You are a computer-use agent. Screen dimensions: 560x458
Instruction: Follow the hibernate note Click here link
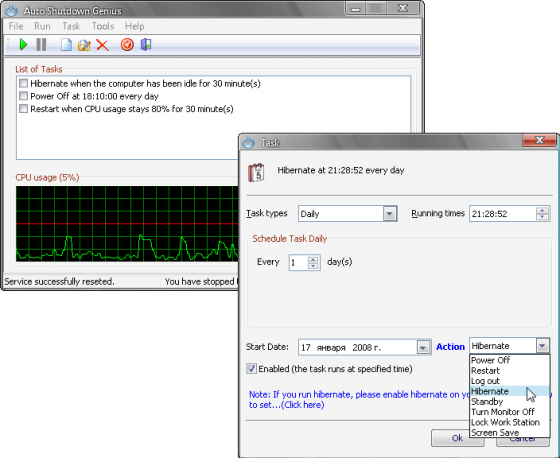[303, 405]
